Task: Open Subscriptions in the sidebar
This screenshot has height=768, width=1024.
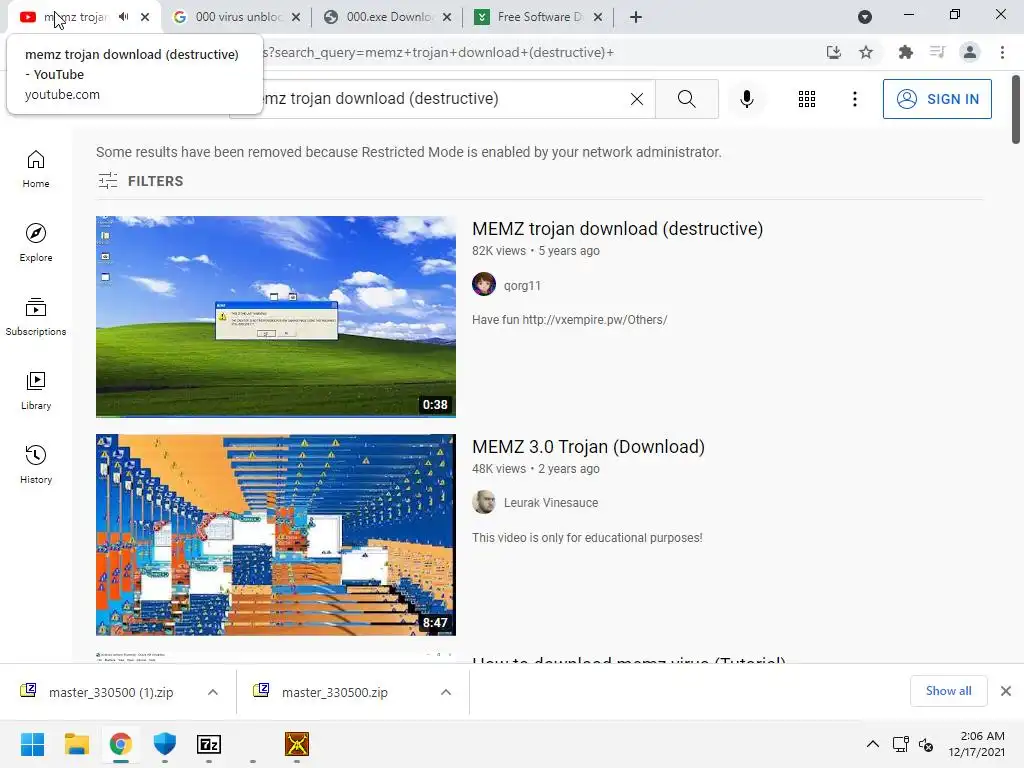Action: 36,317
